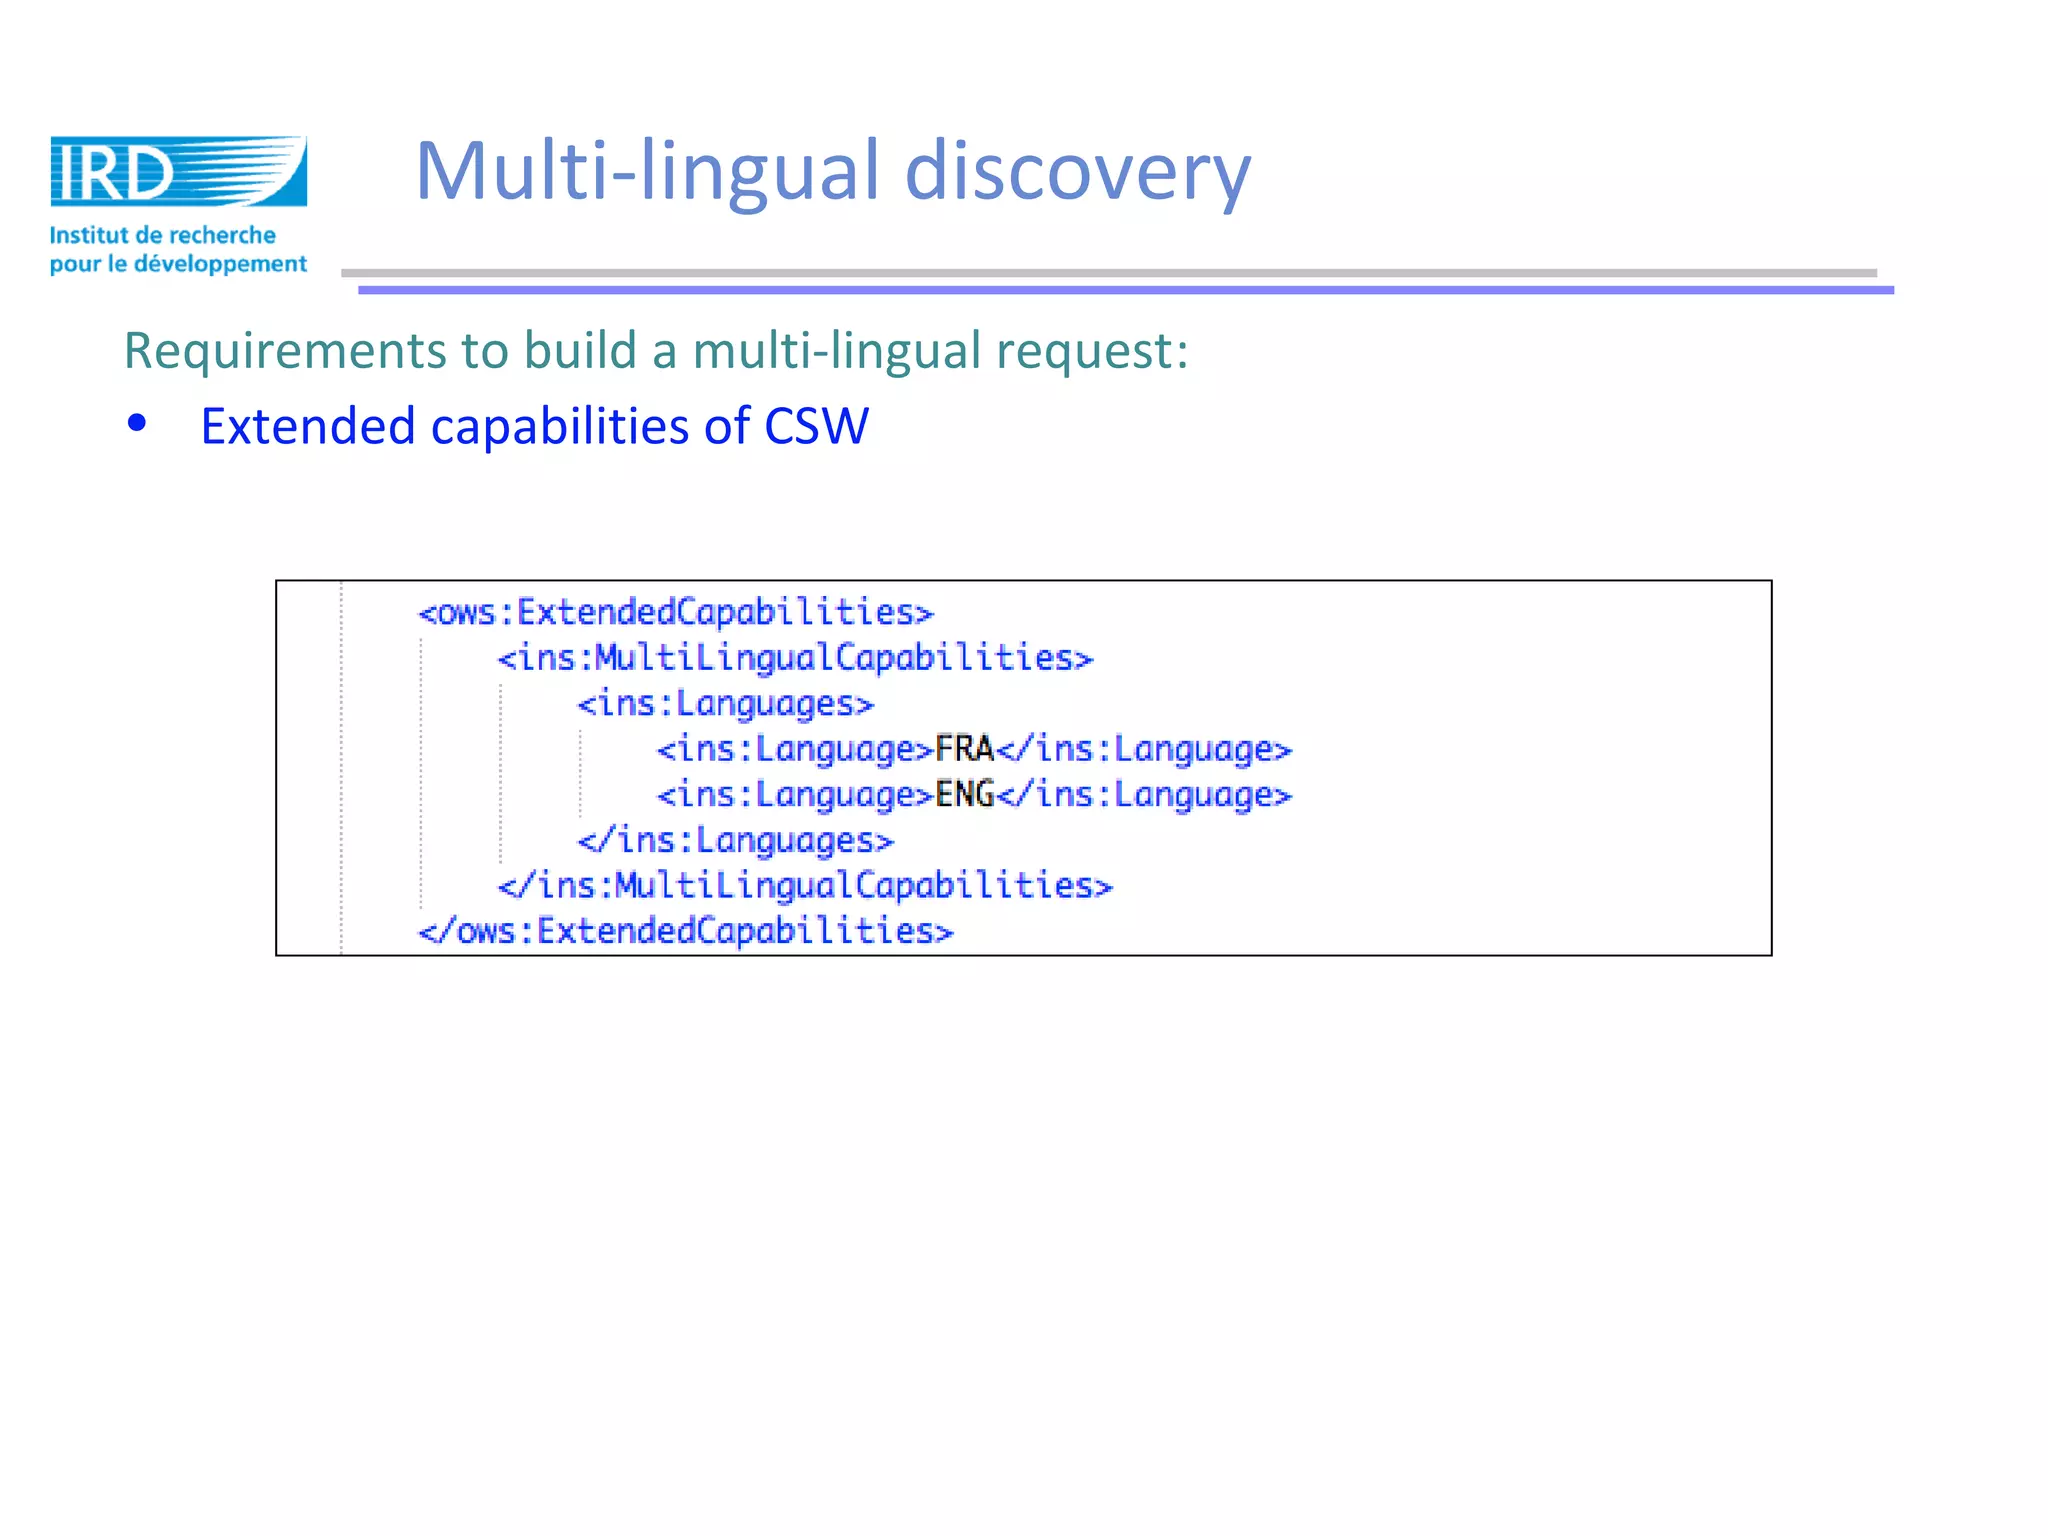Click the 'Multi-lingual discovery' slide title
Viewport: 2048px width, 1536px height.
point(833,171)
